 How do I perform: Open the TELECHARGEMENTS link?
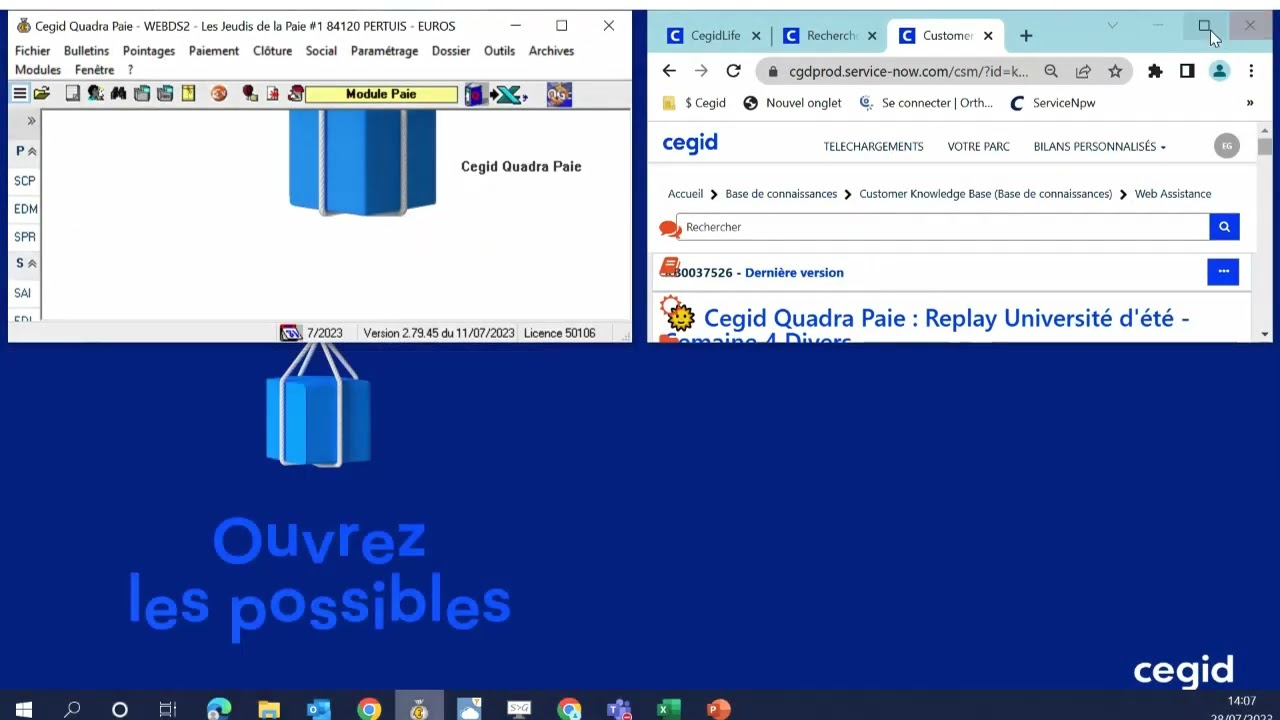point(873,146)
